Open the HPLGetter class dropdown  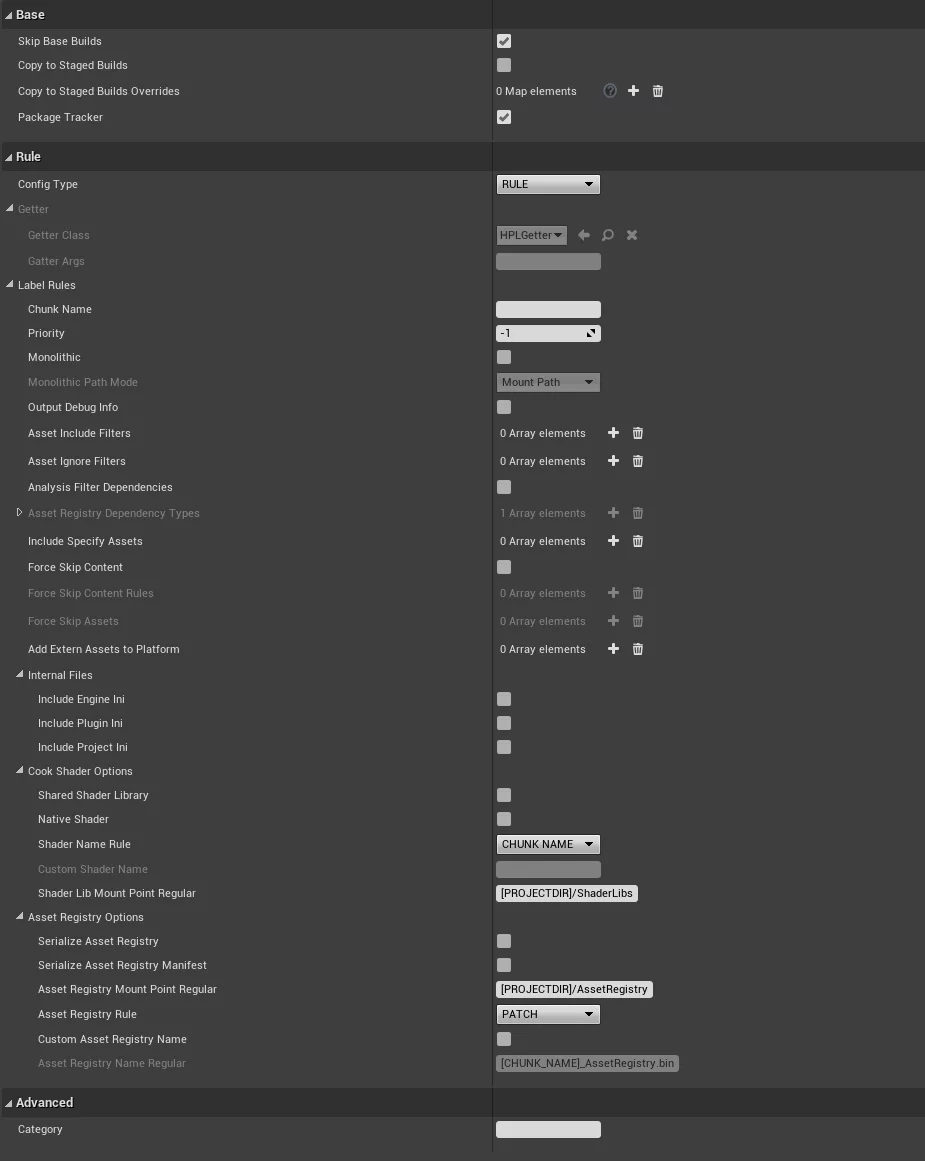pyautogui.click(x=531, y=235)
